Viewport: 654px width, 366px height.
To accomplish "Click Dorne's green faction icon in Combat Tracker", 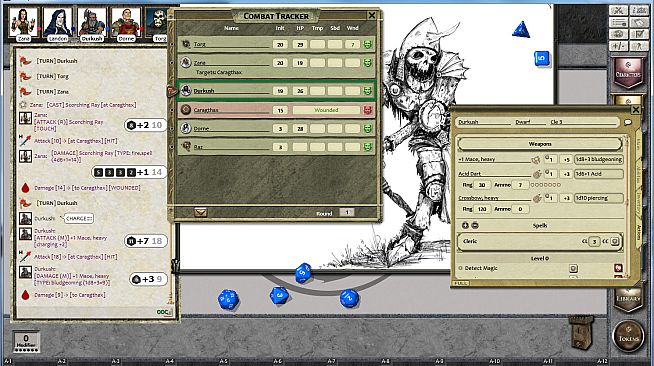I will 367,128.
